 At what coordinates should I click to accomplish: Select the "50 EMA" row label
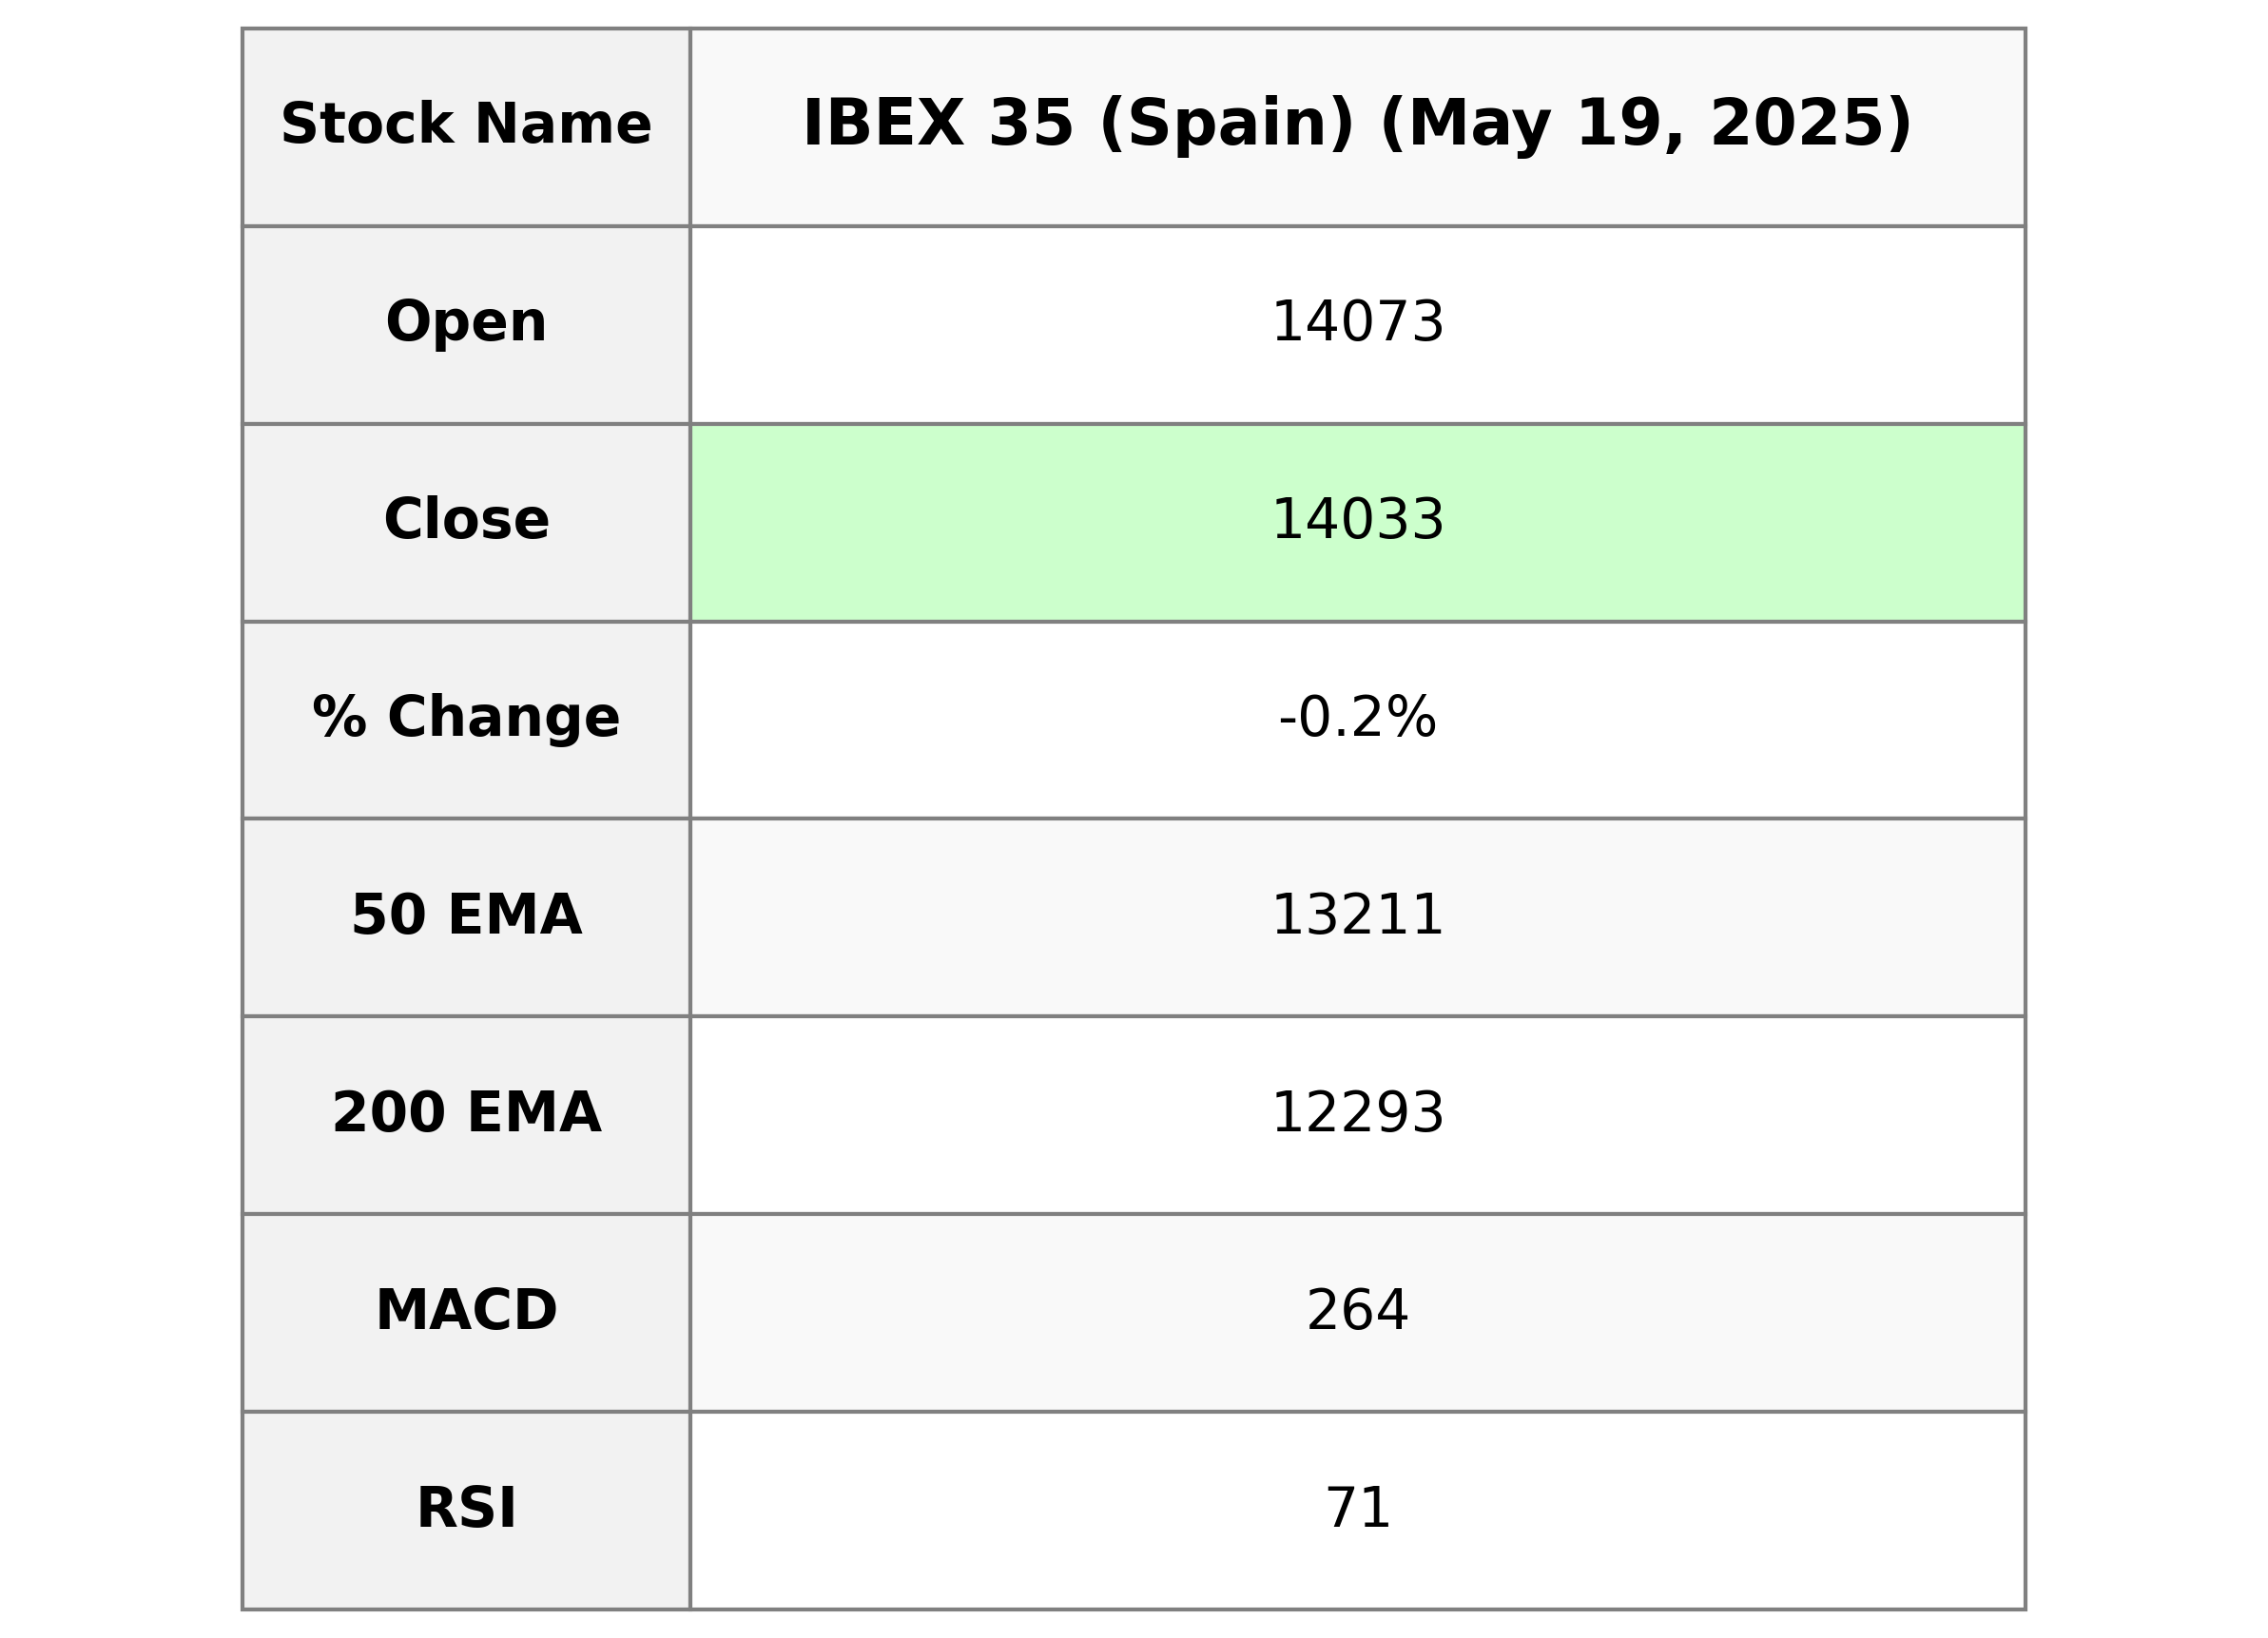tap(466, 916)
